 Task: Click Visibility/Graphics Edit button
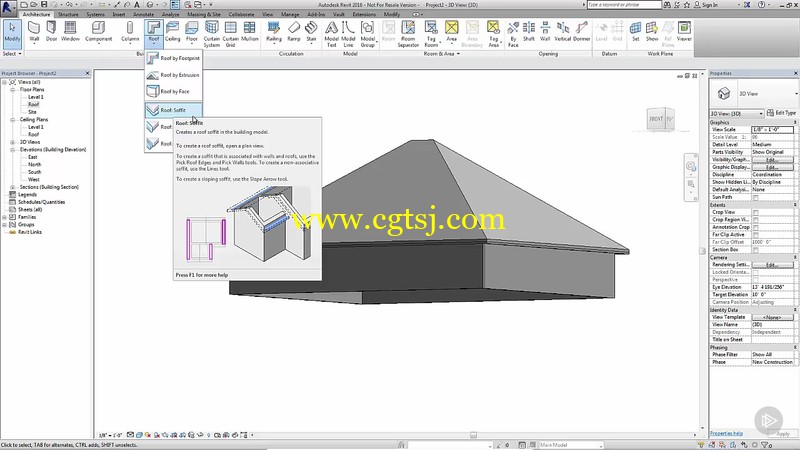click(x=772, y=160)
